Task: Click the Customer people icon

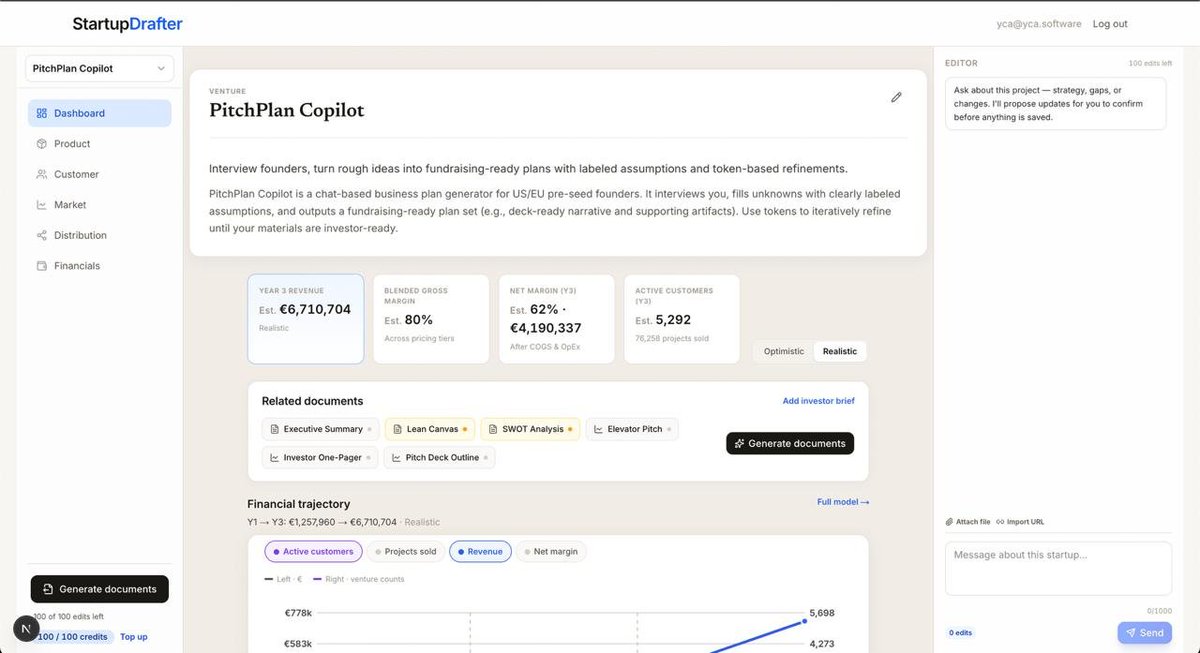Action: [x=42, y=174]
